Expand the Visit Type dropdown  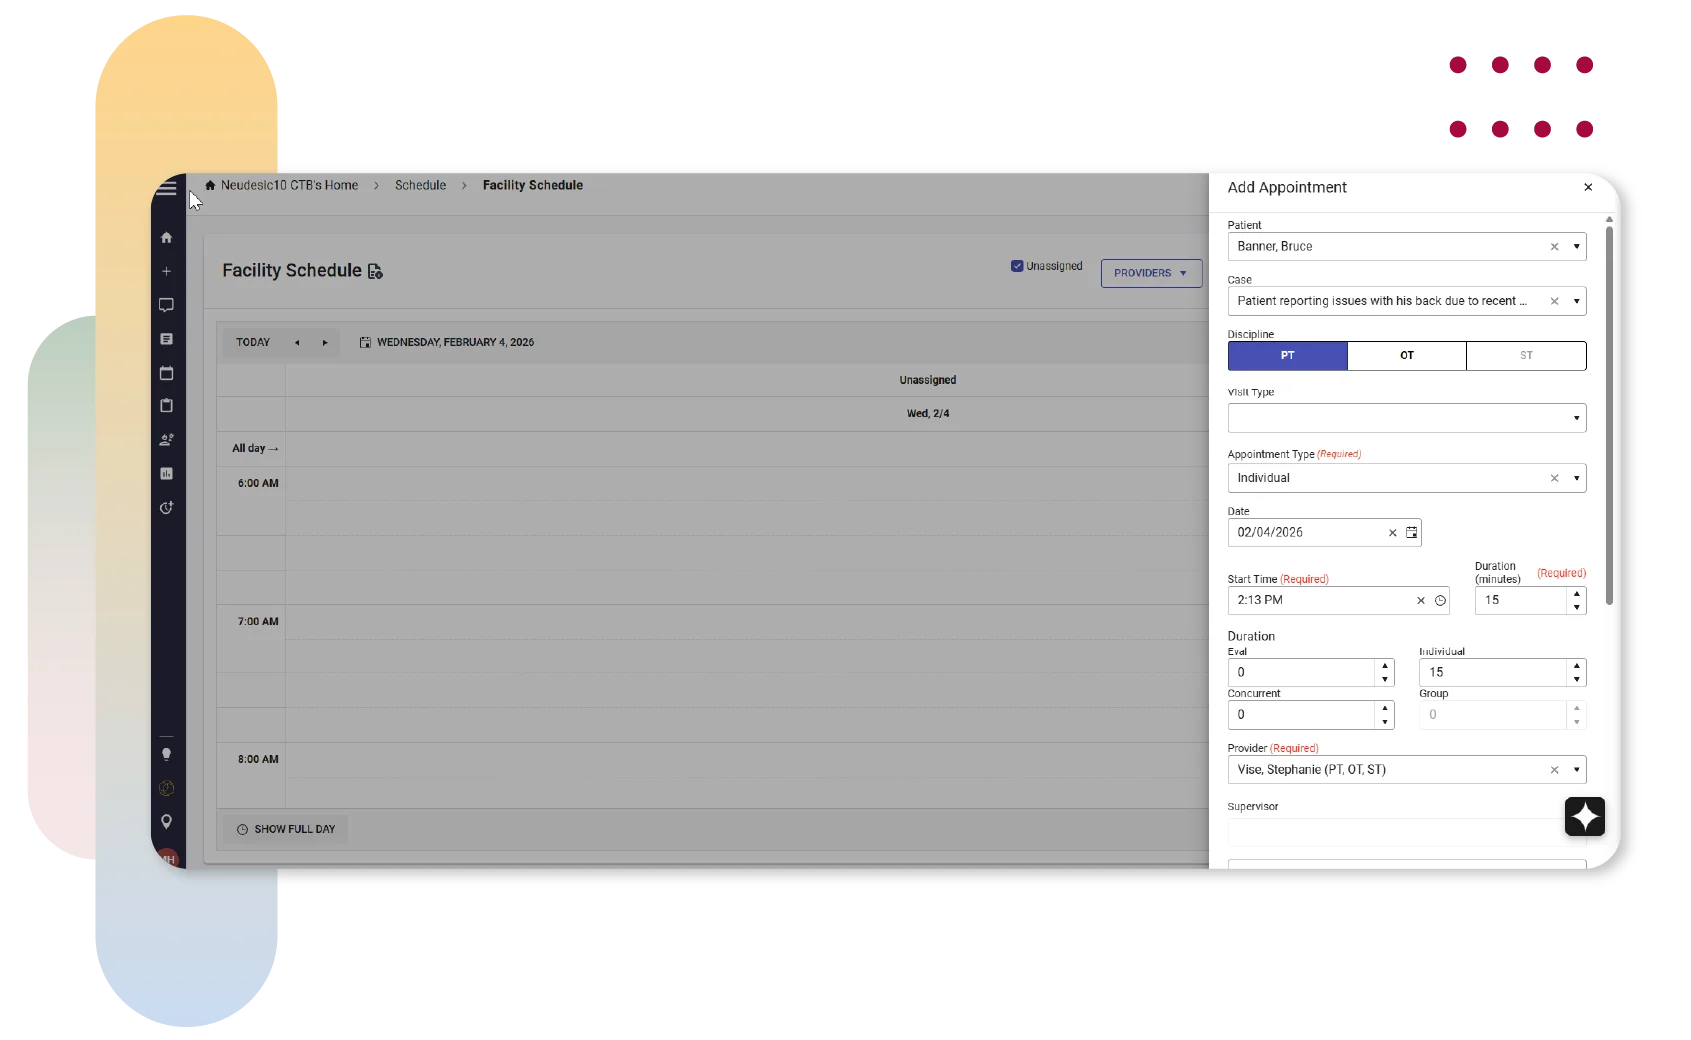coord(1576,418)
